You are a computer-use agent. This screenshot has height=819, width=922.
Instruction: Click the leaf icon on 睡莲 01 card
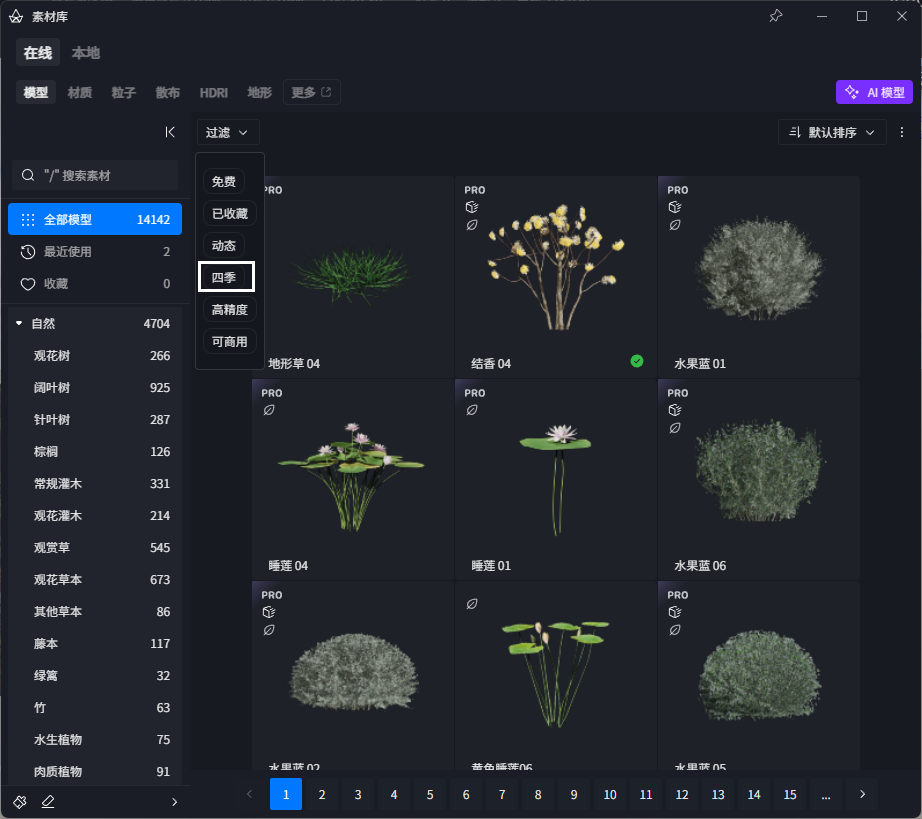(472, 410)
